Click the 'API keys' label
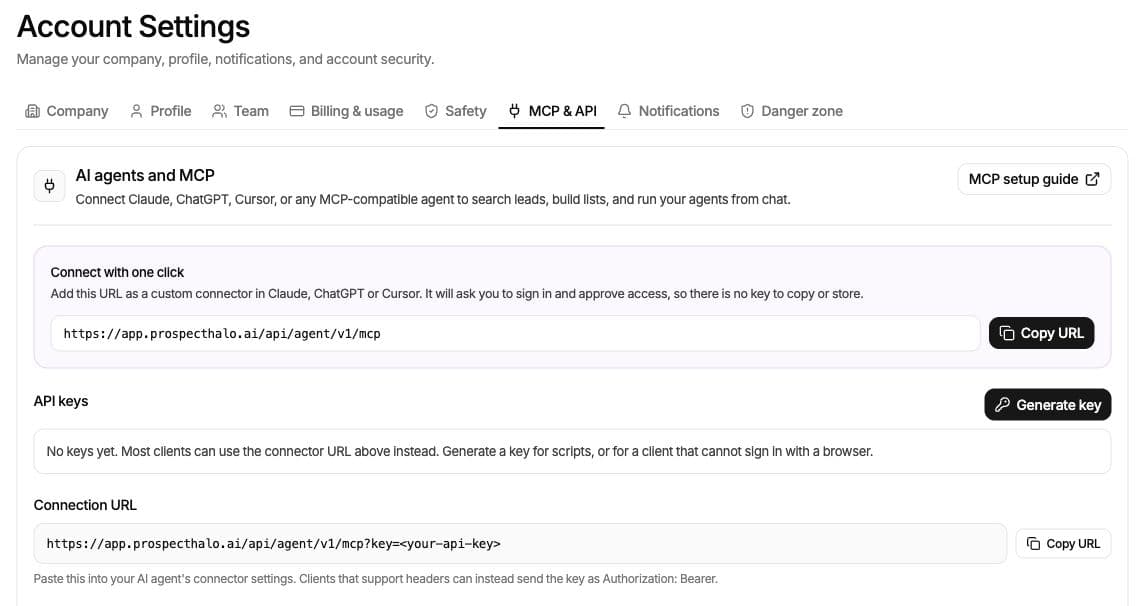Screen dimensions: 1140x606 click(61, 401)
